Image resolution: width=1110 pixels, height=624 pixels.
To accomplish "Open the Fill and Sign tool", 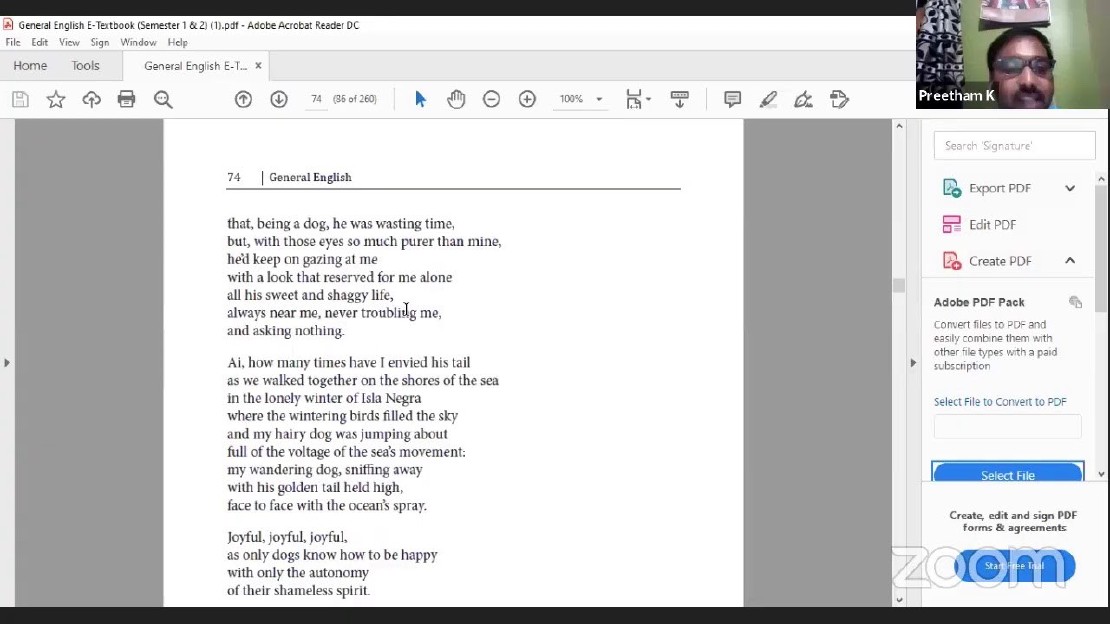I will tap(803, 99).
